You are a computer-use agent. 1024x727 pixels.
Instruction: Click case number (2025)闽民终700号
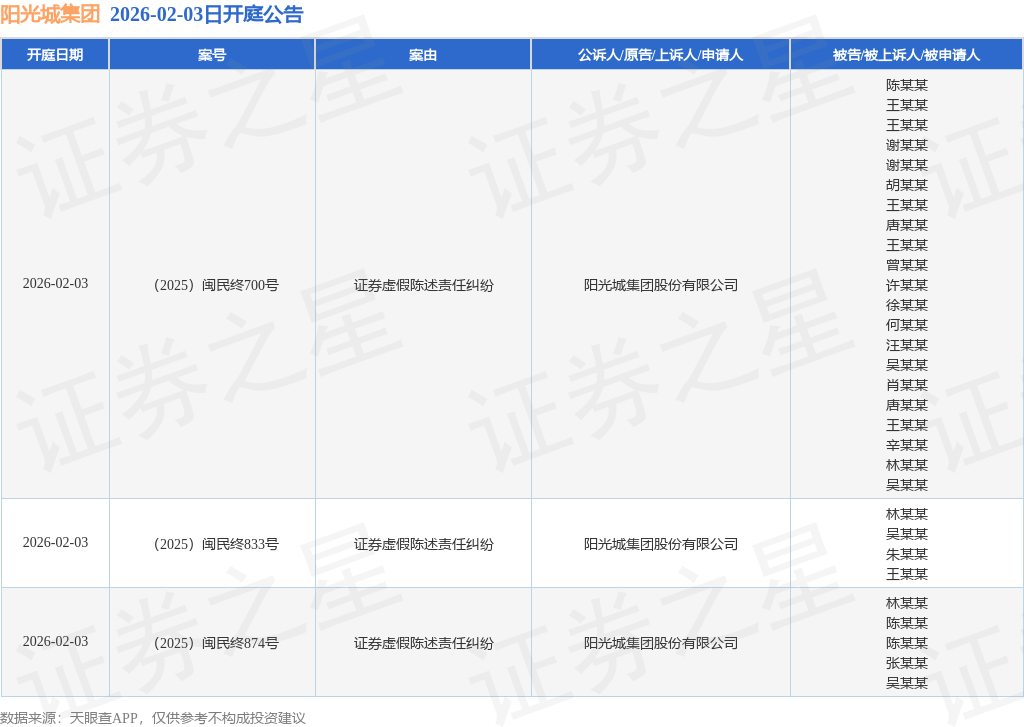216,285
